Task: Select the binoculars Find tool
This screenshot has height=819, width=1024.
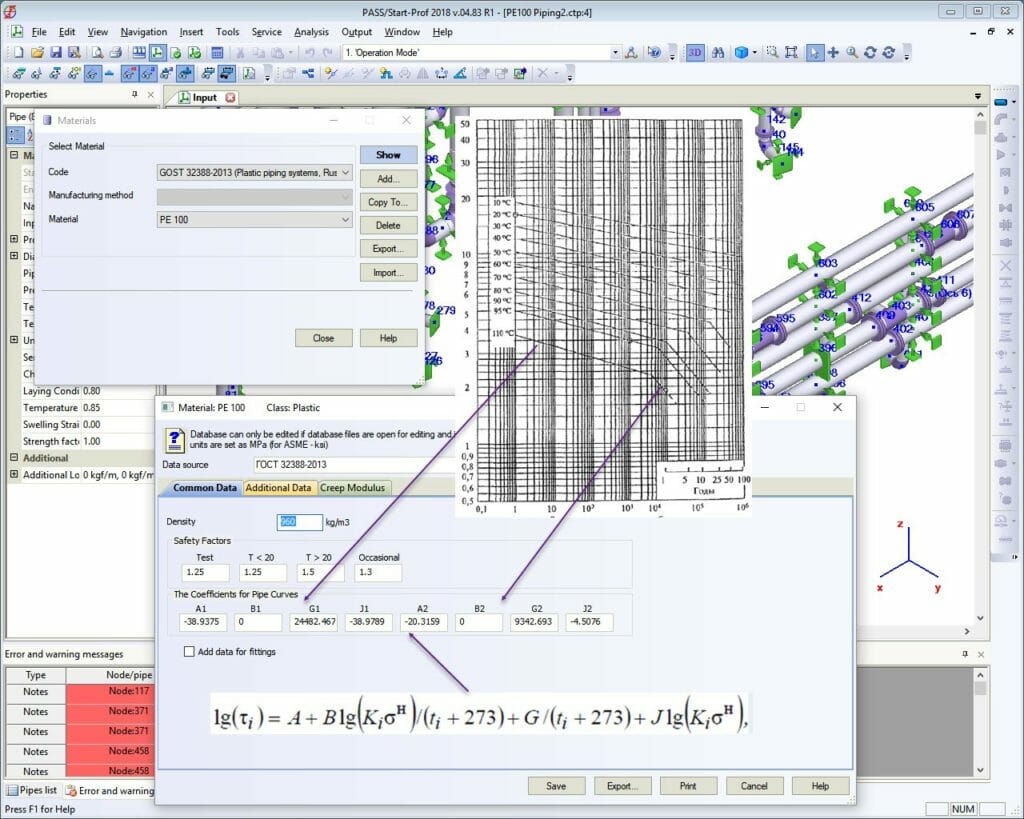Action: tap(718, 52)
